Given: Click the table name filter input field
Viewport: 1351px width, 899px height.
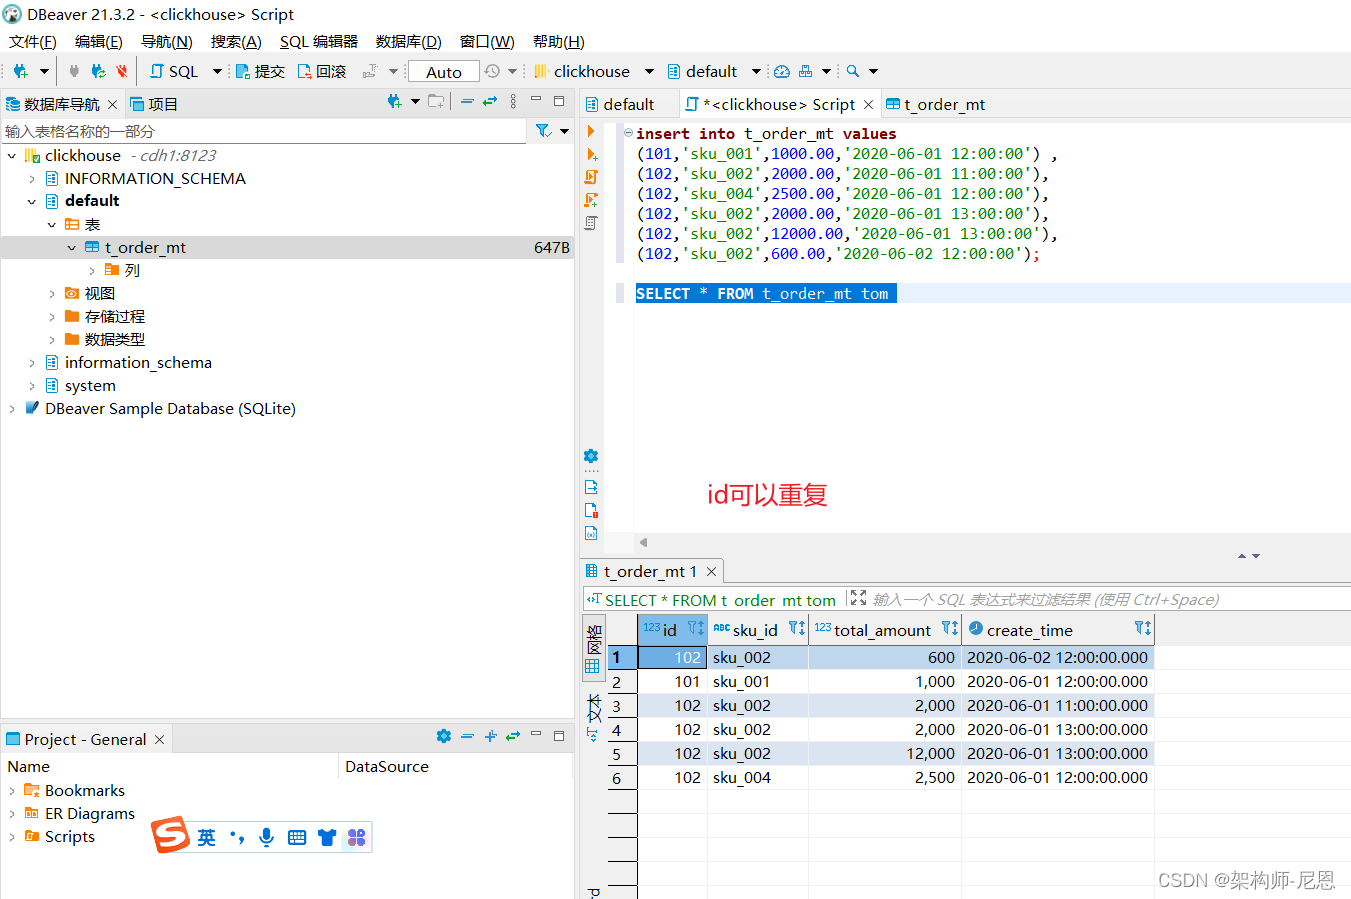Looking at the screenshot, I should tap(263, 131).
